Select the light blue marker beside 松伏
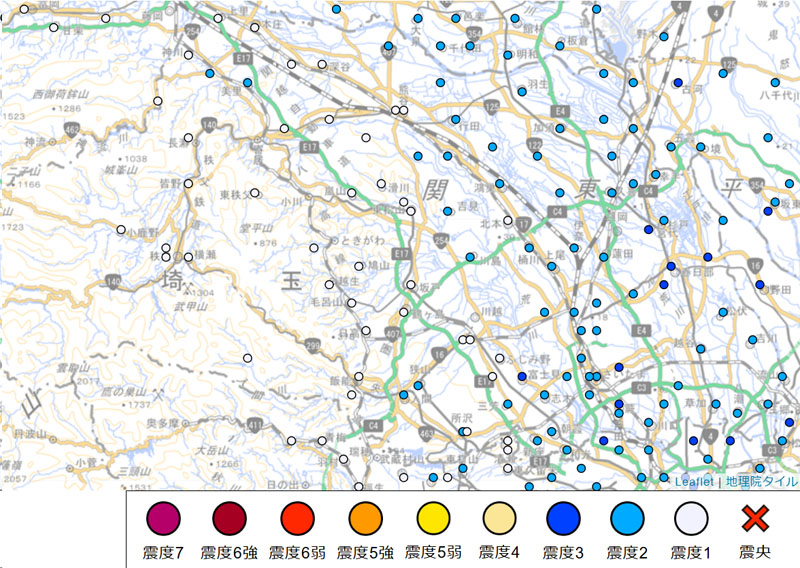Viewport: 800px width, 568px height. [723, 312]
